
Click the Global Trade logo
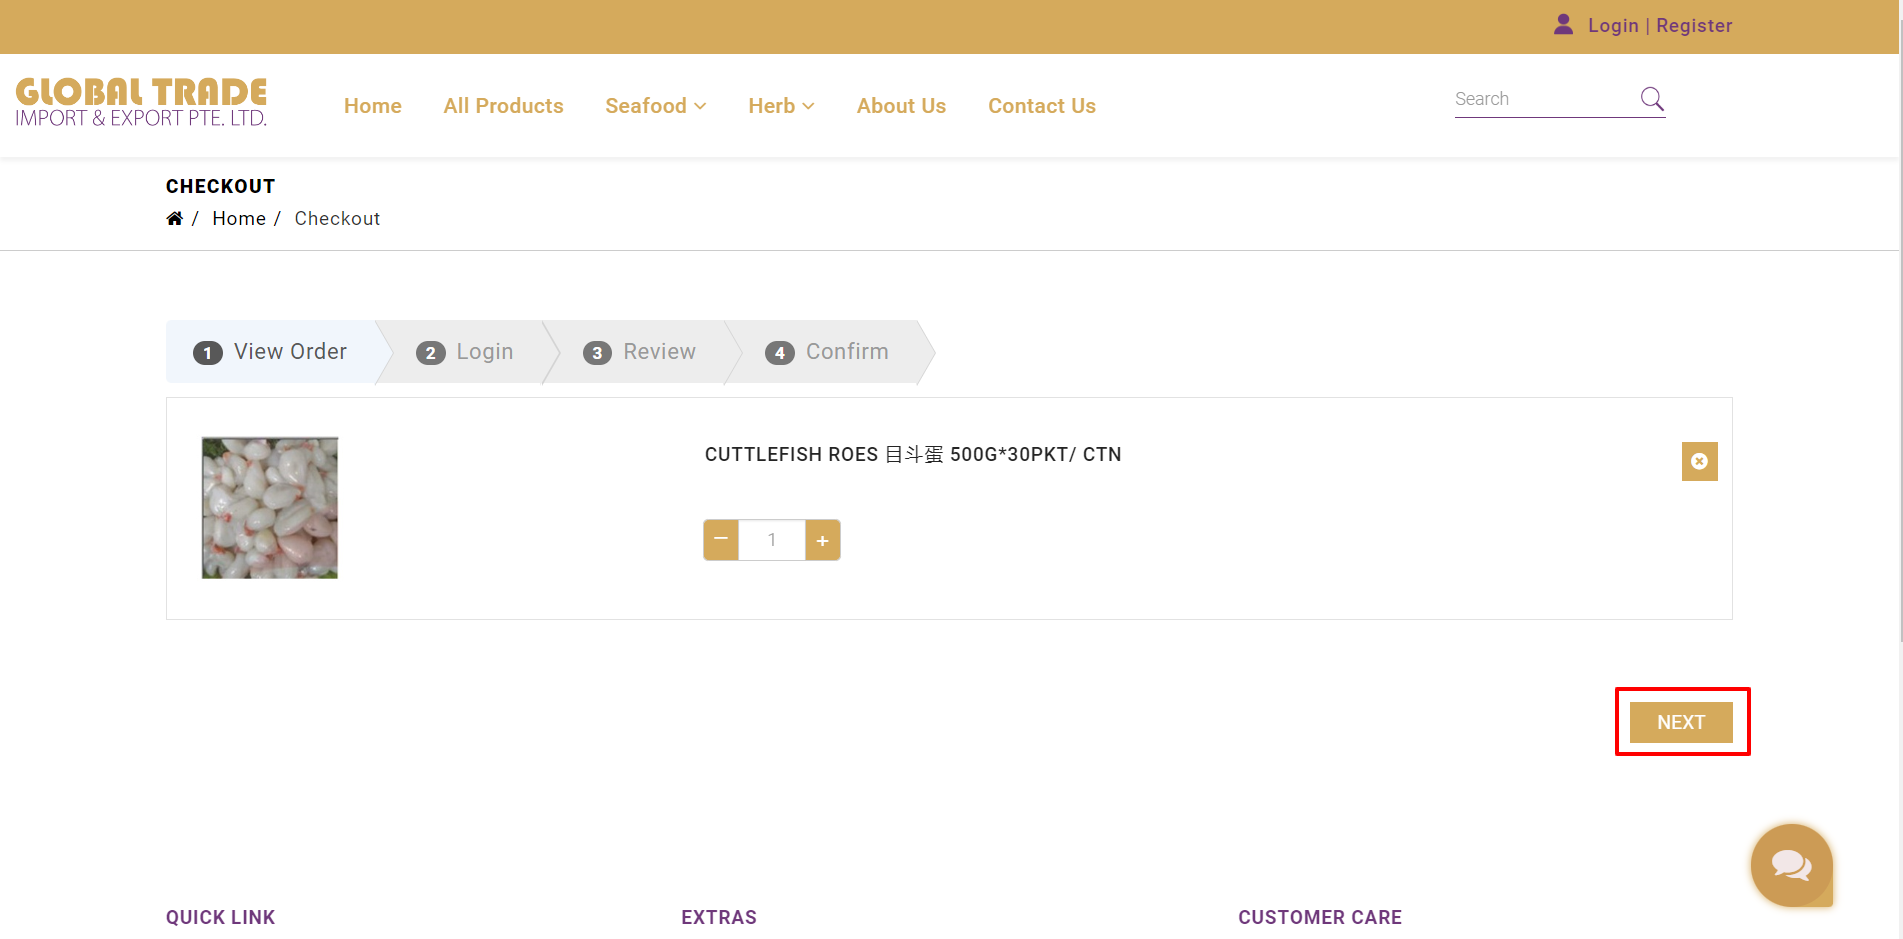point(141,103)
